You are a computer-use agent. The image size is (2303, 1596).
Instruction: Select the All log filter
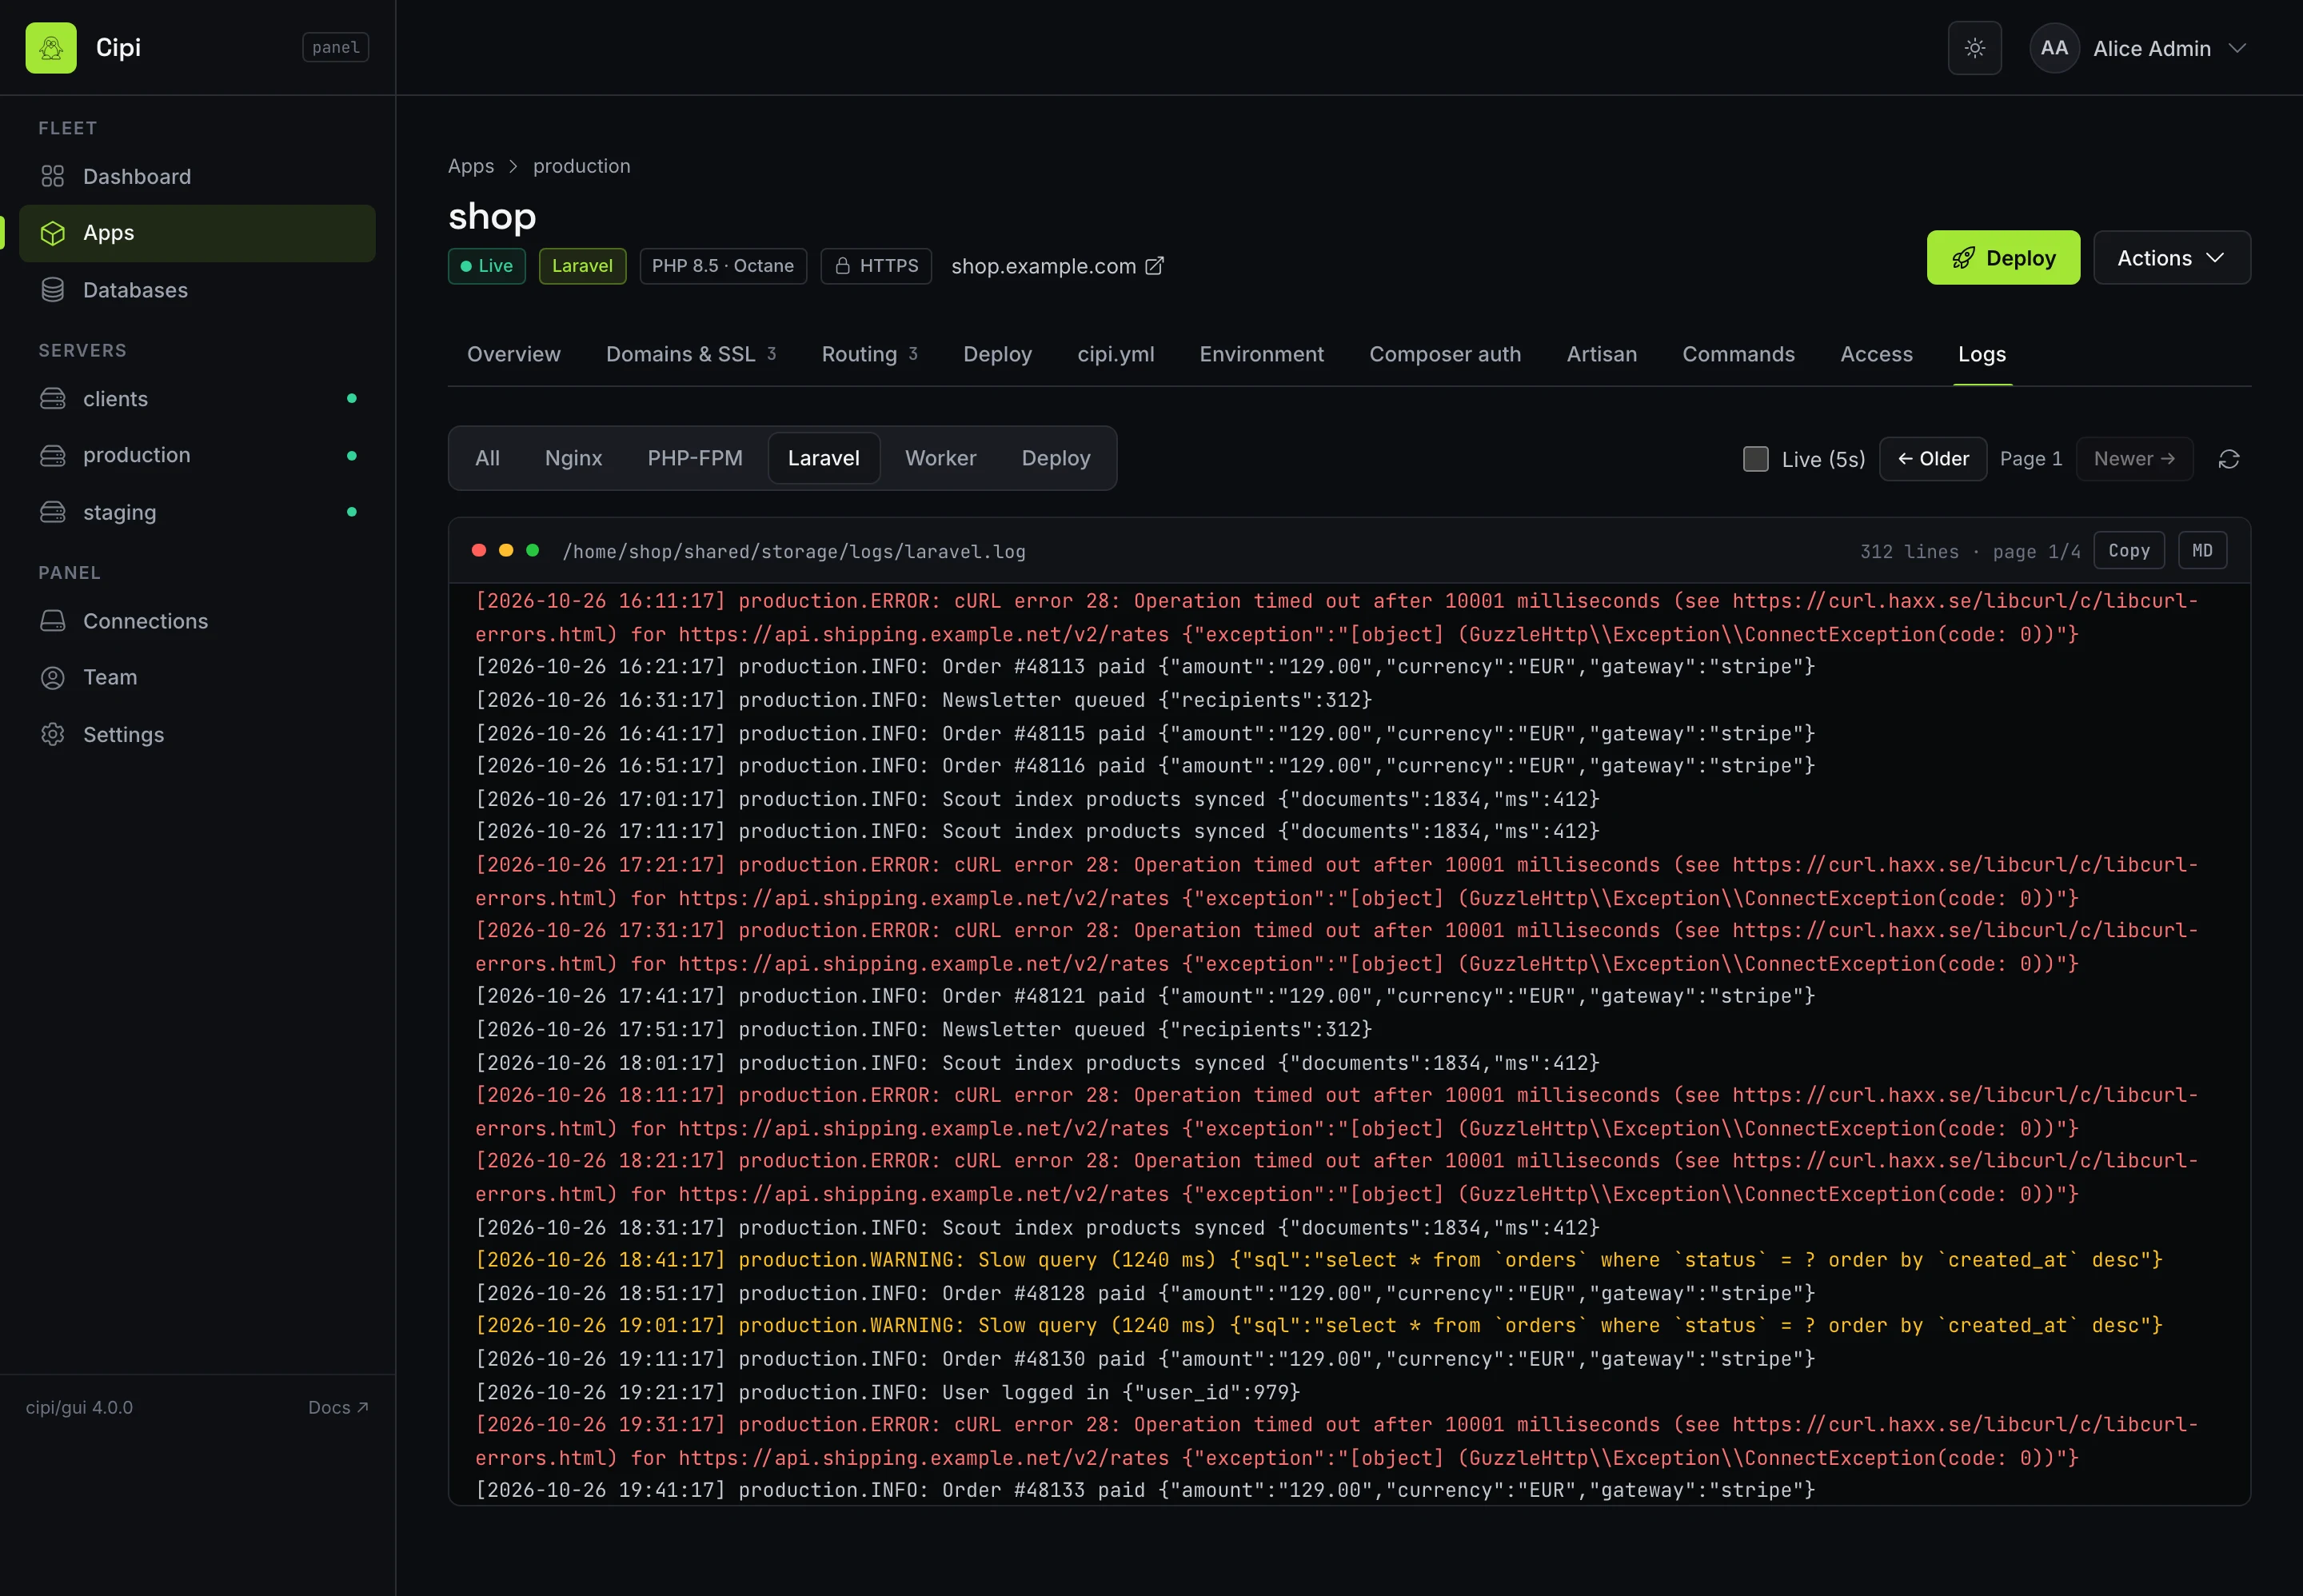tap(487, 458)
